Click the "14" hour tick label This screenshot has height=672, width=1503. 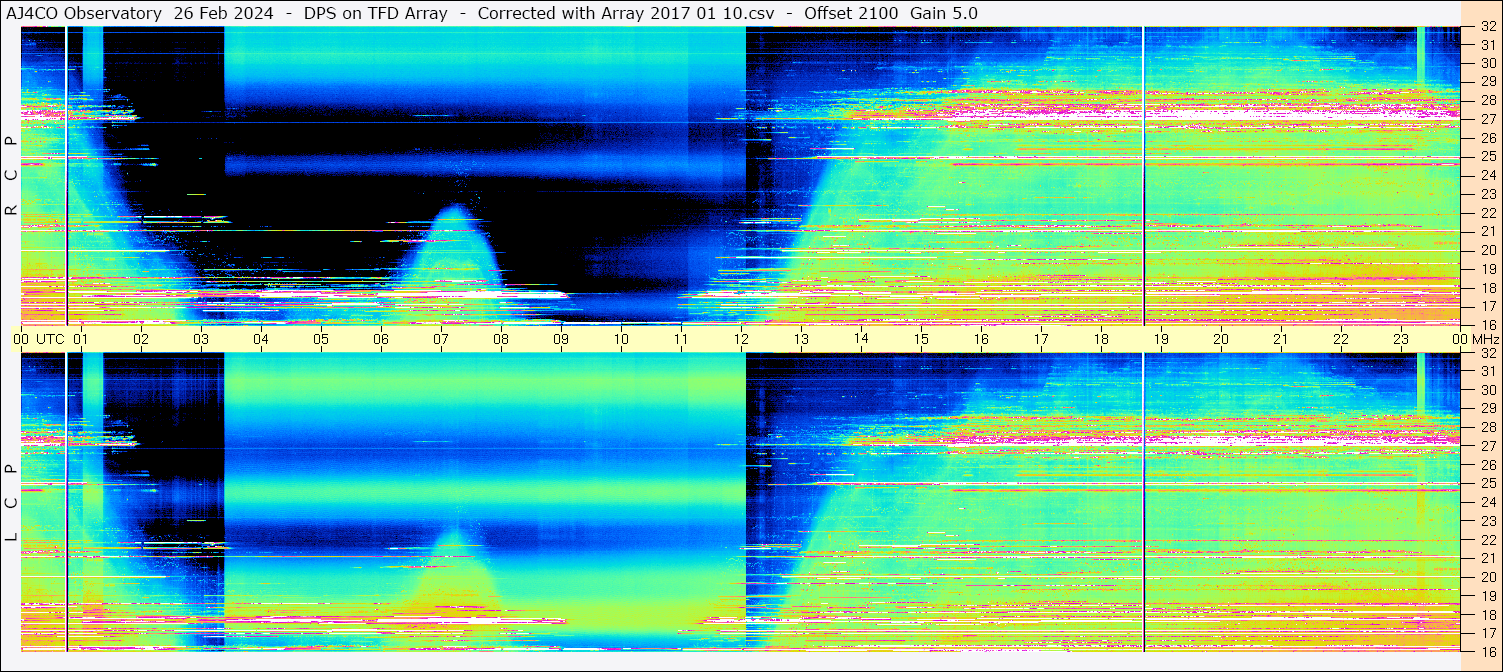point(861,339)
